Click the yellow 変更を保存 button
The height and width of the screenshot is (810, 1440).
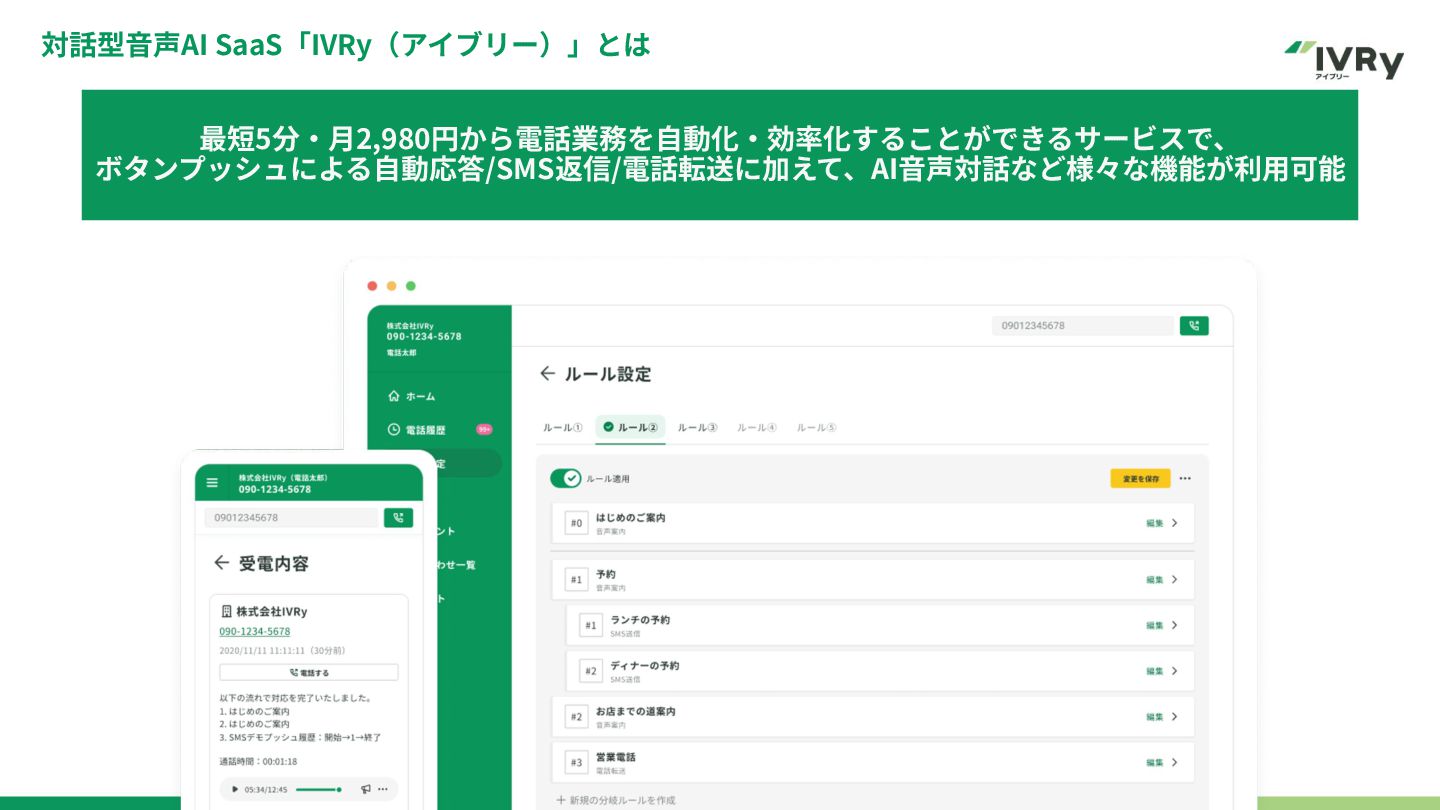[1140, 479]
